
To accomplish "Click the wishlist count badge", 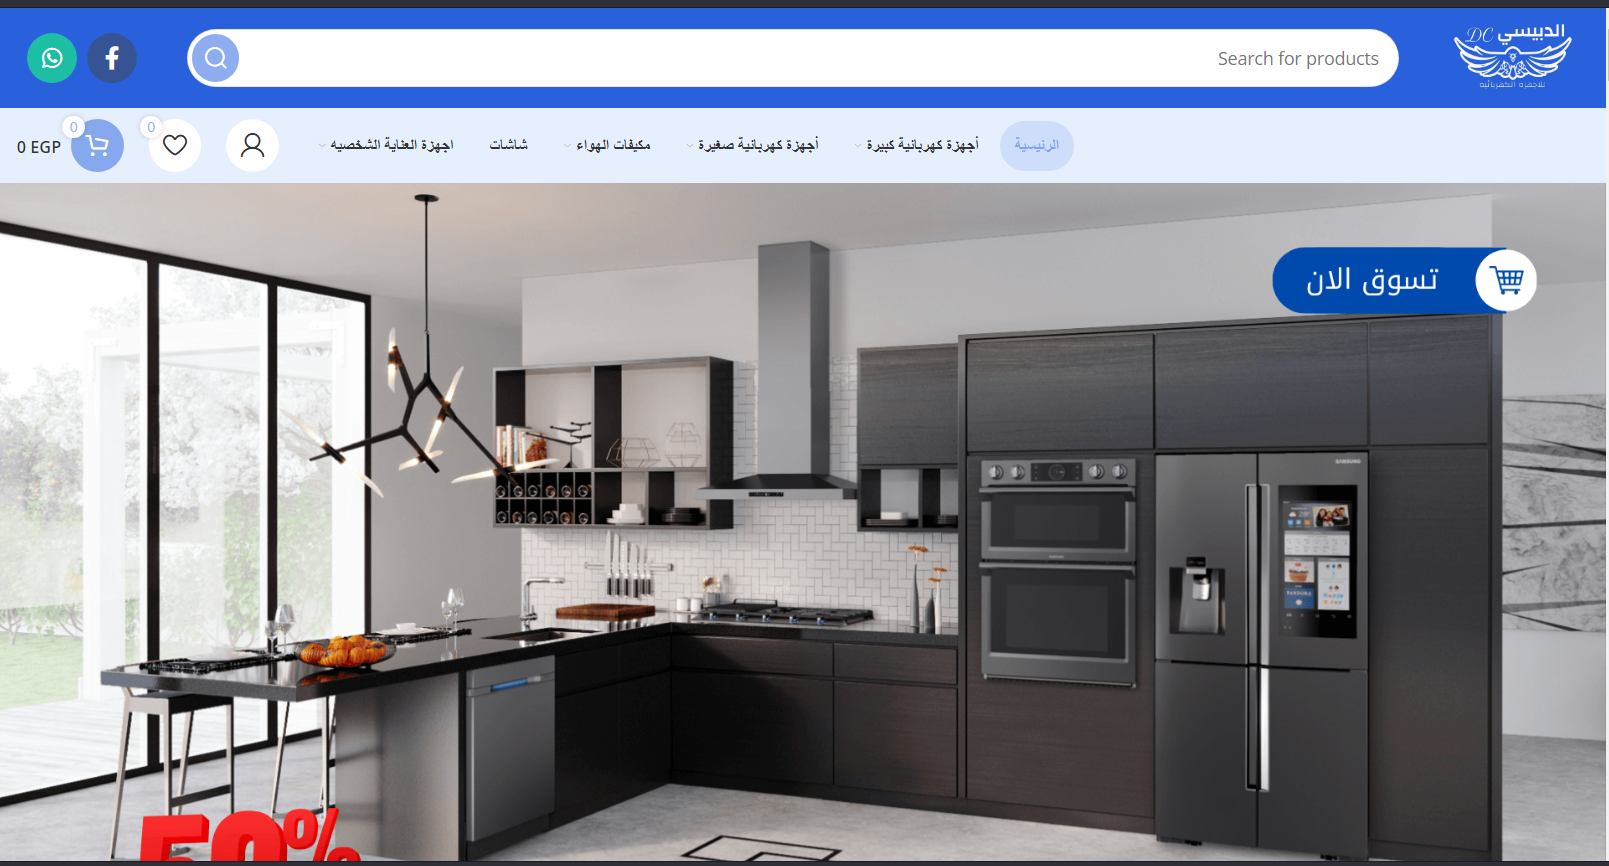I will (x=151, y=127).
